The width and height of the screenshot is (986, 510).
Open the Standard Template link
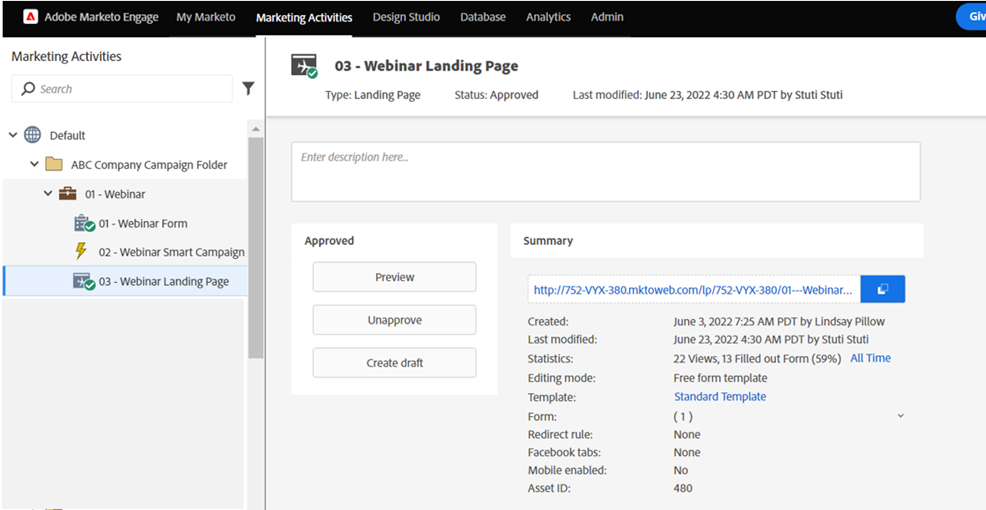pyautogui.click(x=720, y=396)
